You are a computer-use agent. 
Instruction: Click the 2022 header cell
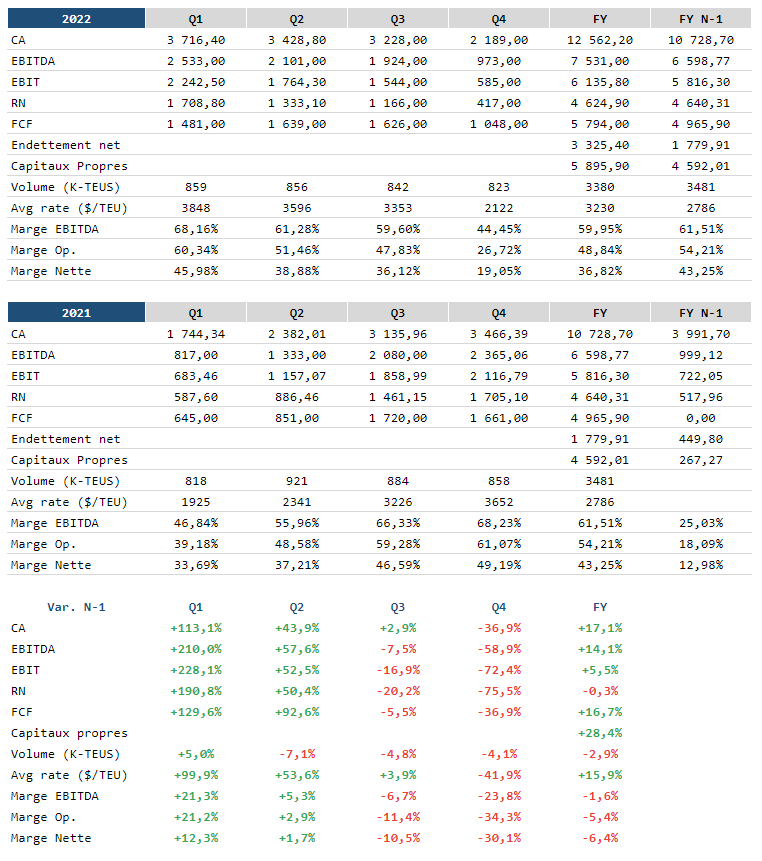[x=76, y=19]
